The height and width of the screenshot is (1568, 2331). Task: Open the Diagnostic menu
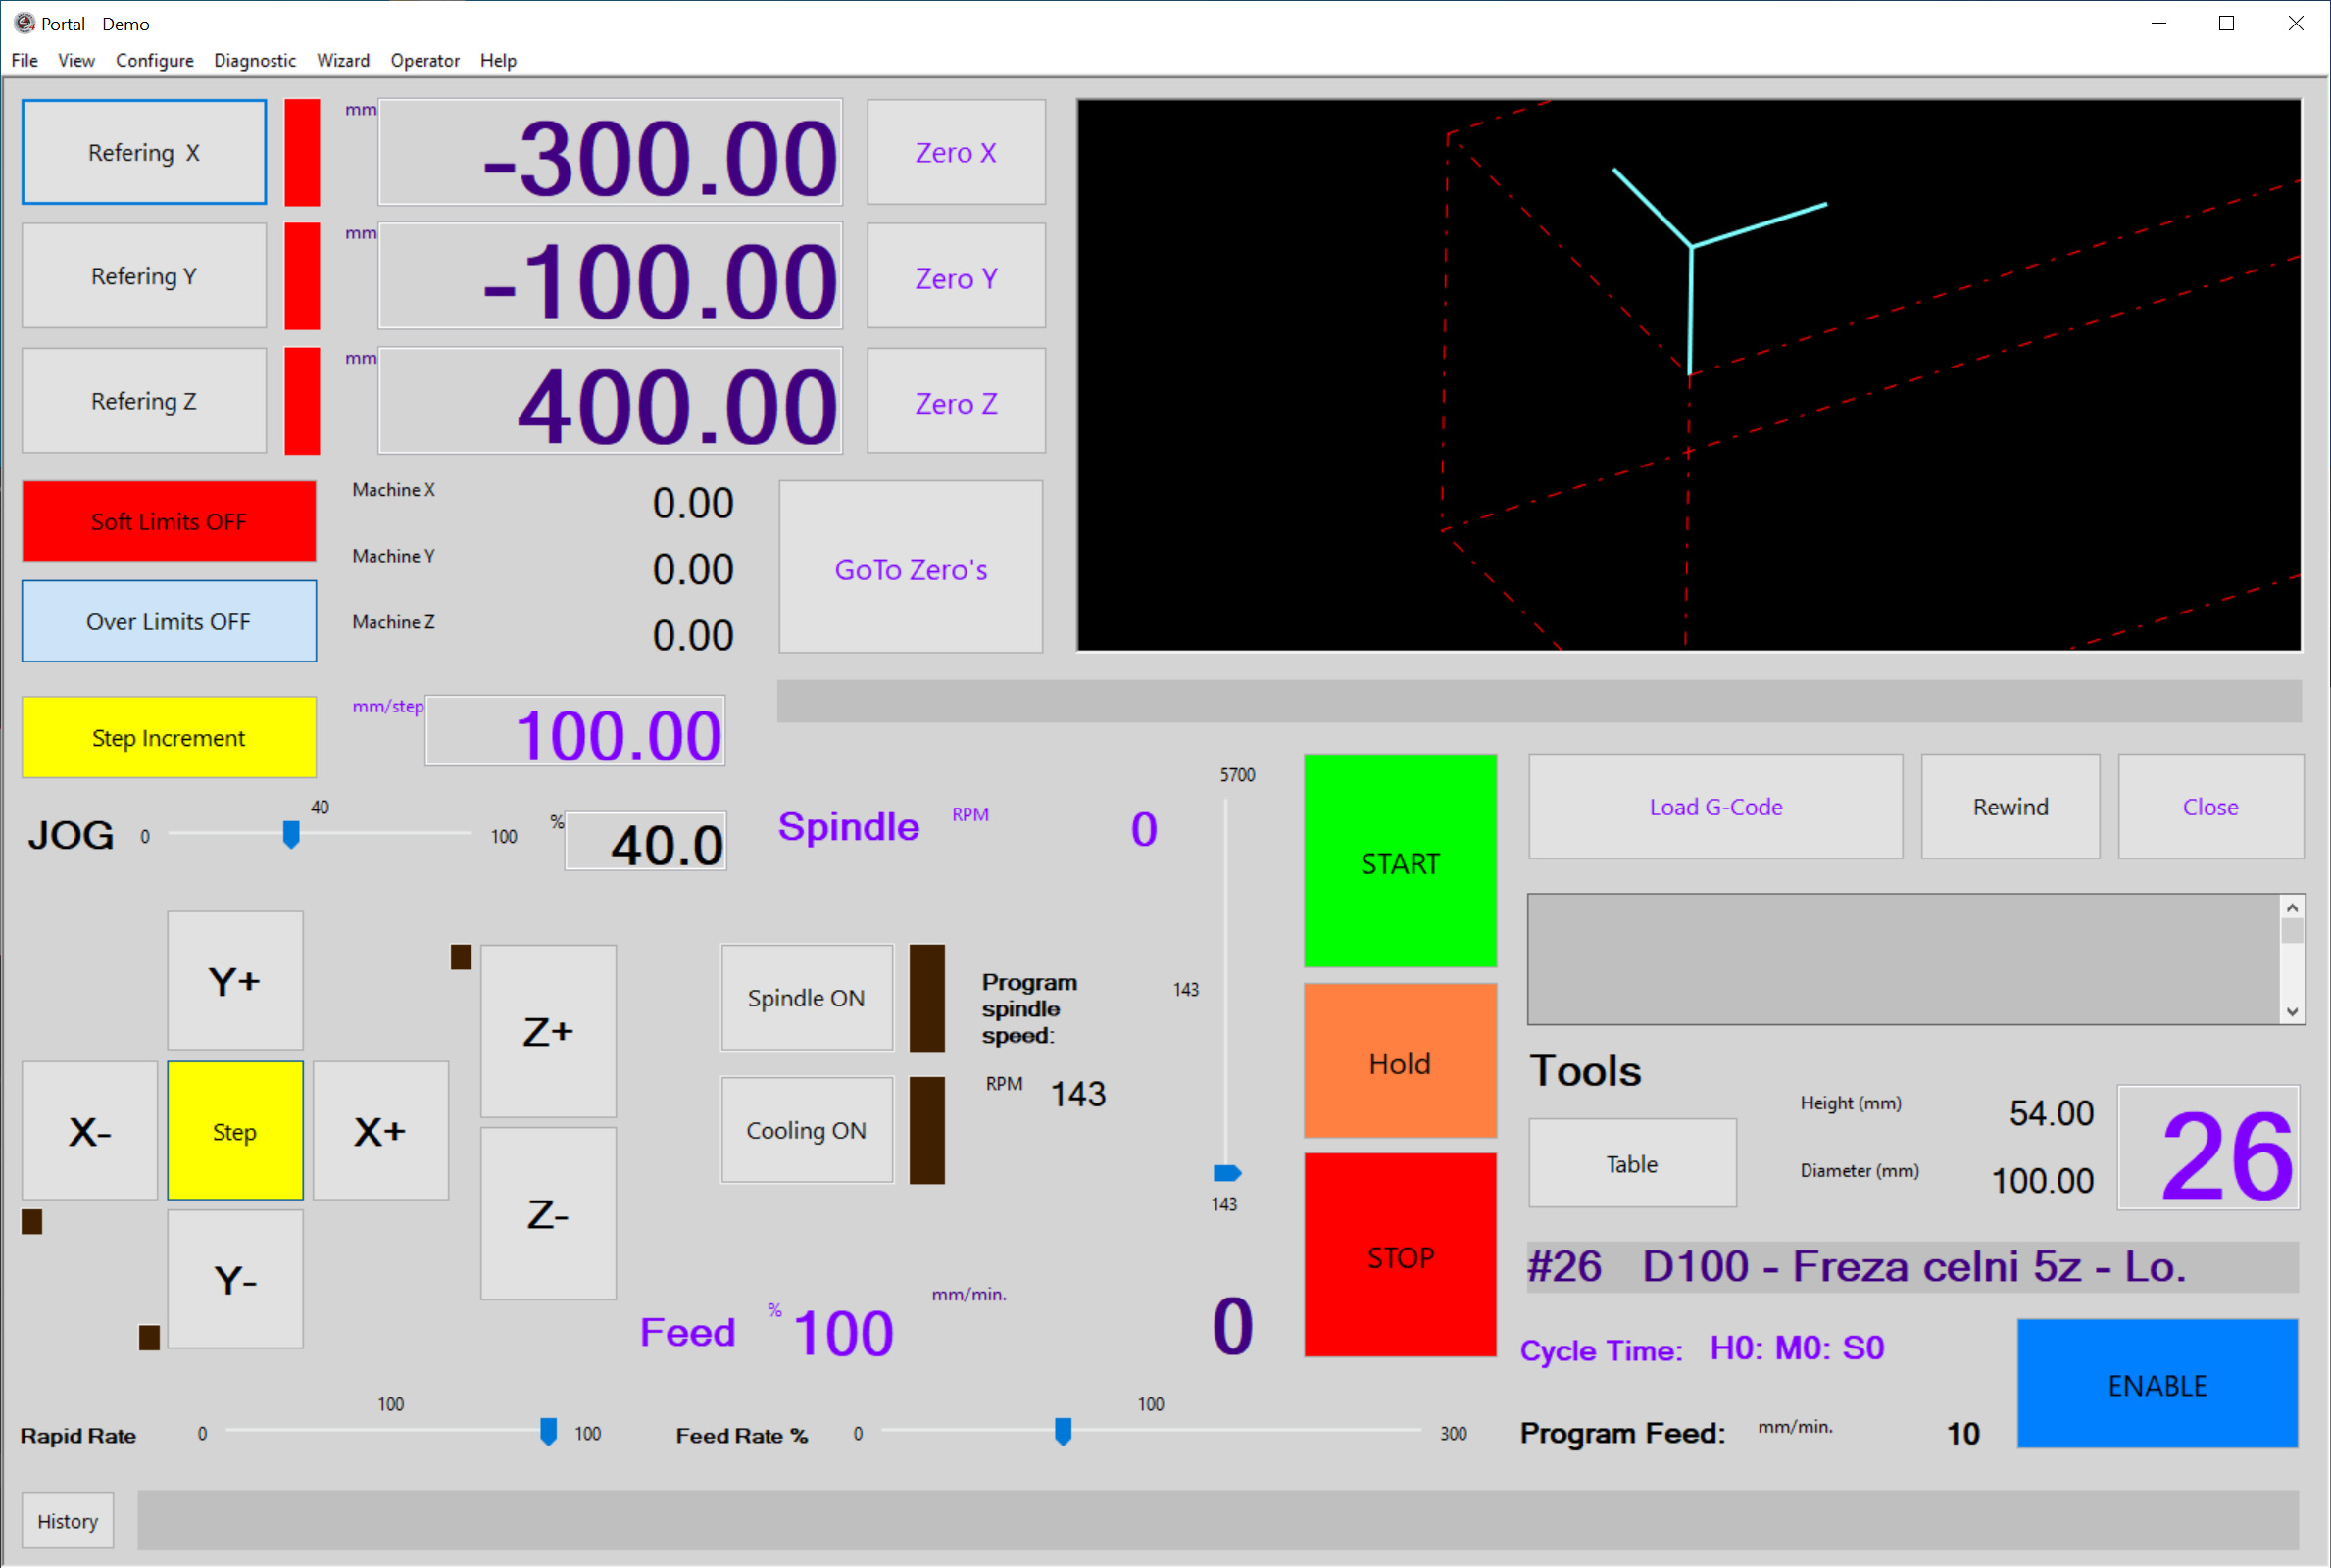point(254,60)
